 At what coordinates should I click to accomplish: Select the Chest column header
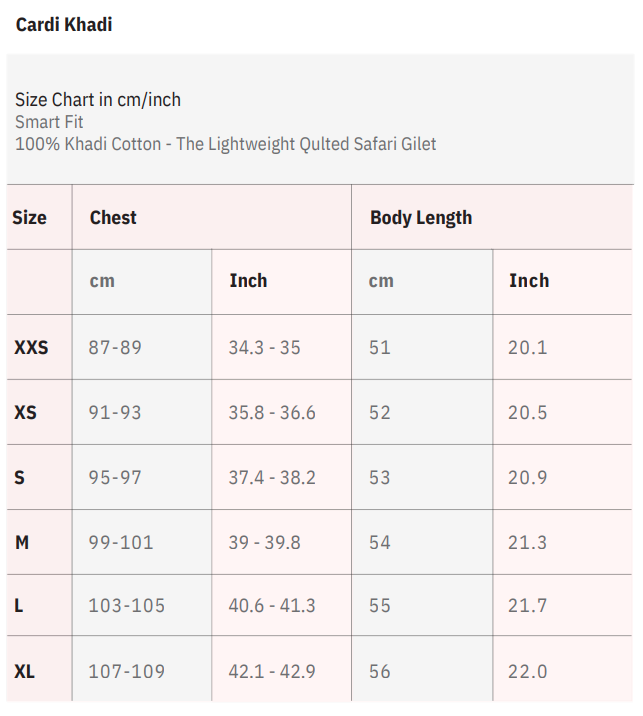113,218
